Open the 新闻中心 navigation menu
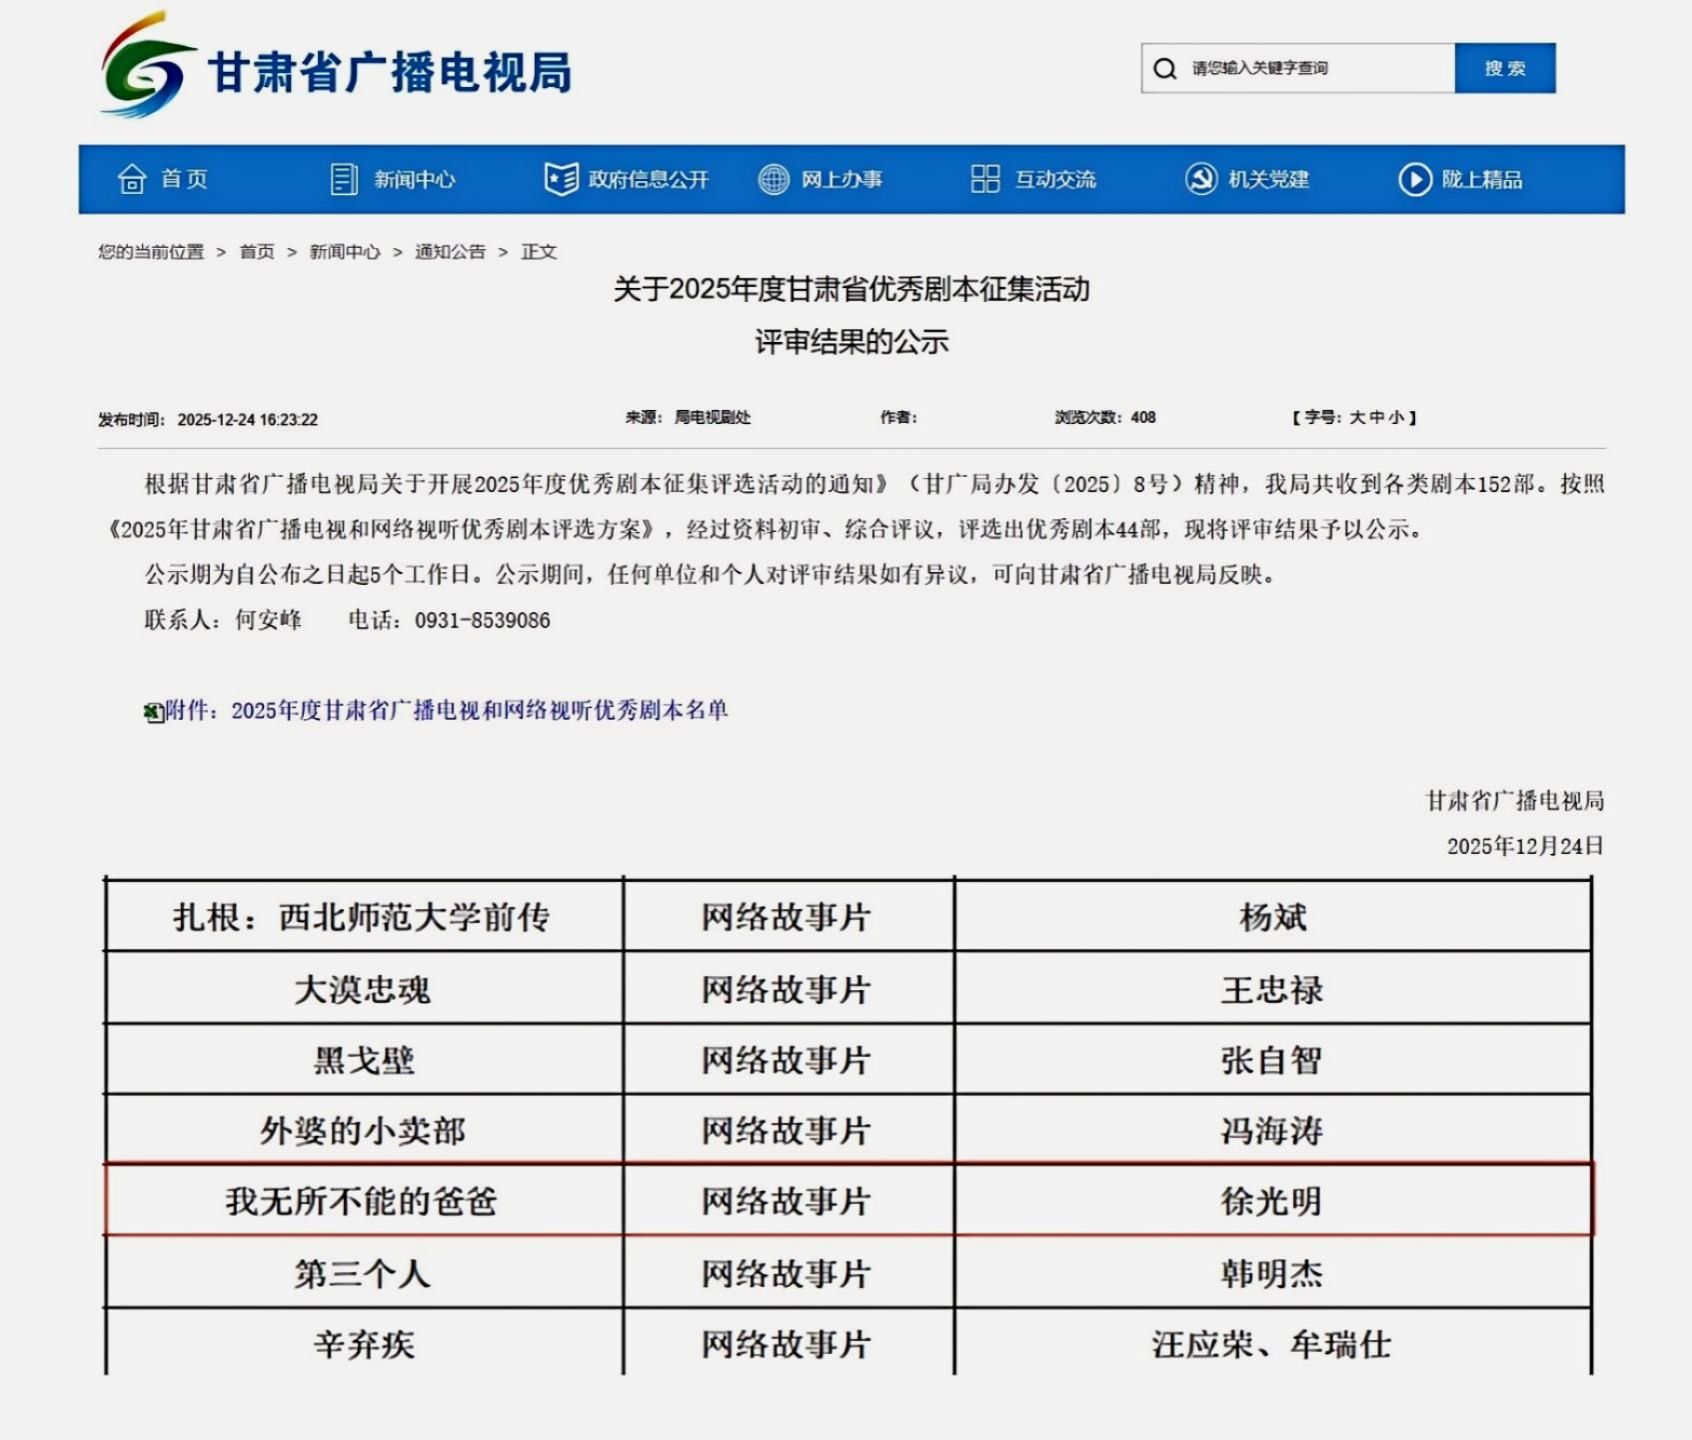This screenshot has width=1692, height=1440. (x=414, y=179)
